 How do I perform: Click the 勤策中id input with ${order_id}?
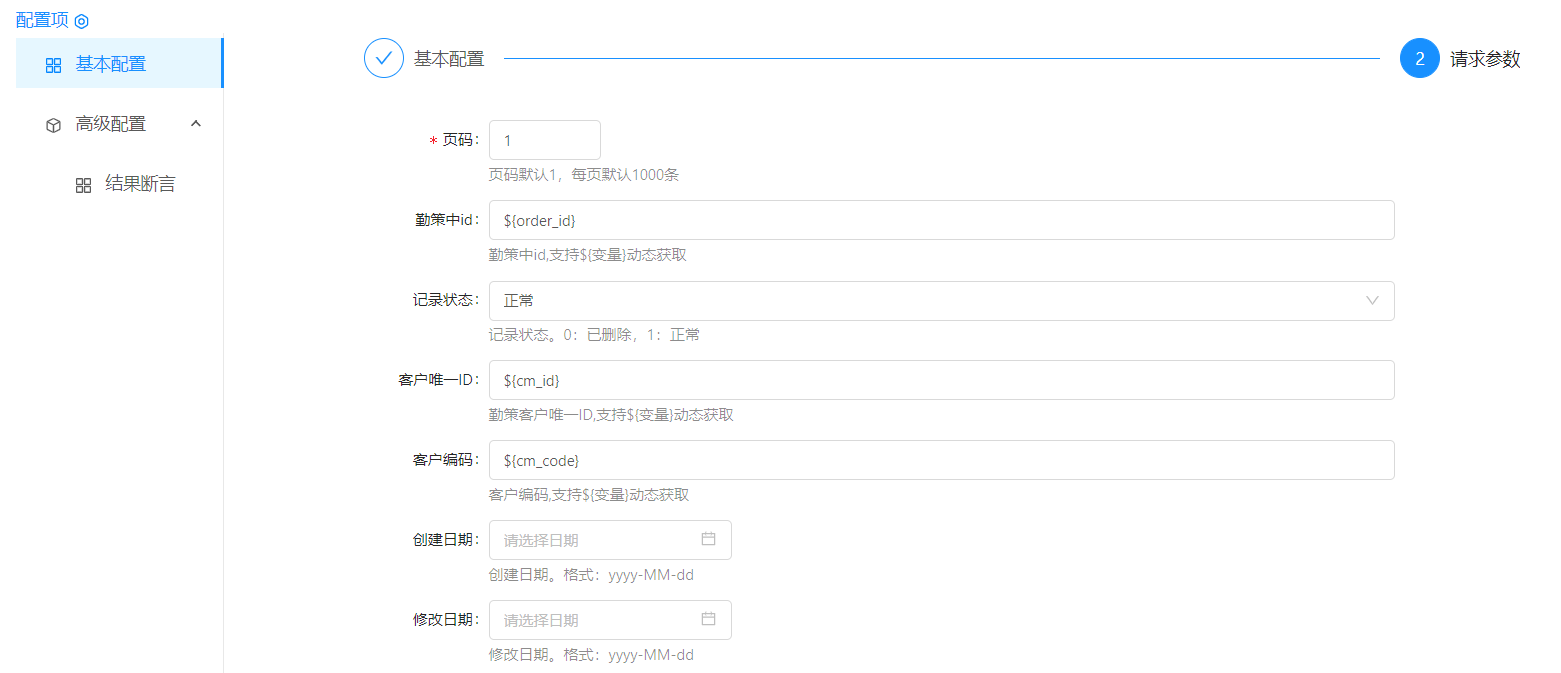pos(940,220)
